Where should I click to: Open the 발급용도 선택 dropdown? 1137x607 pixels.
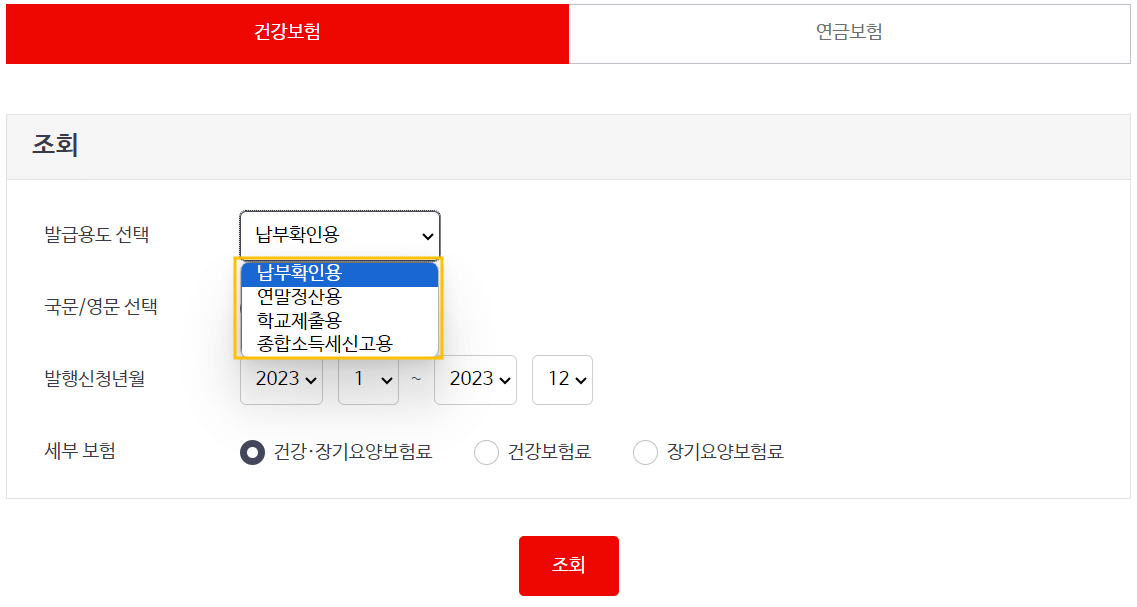tap(338, 235)
